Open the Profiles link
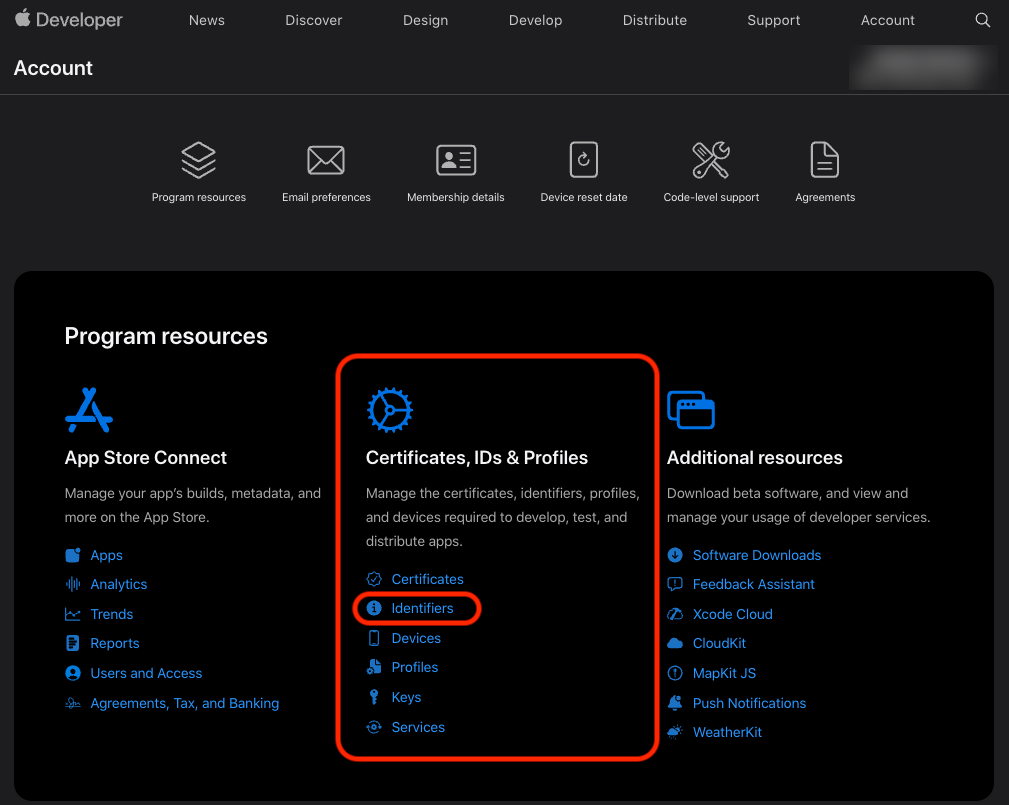 (415, 667)
